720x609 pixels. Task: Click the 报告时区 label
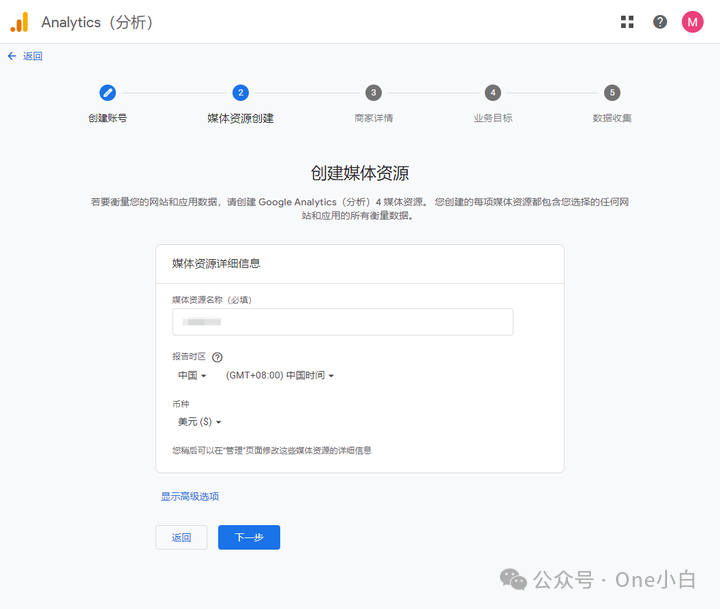[x=189, y=357]
